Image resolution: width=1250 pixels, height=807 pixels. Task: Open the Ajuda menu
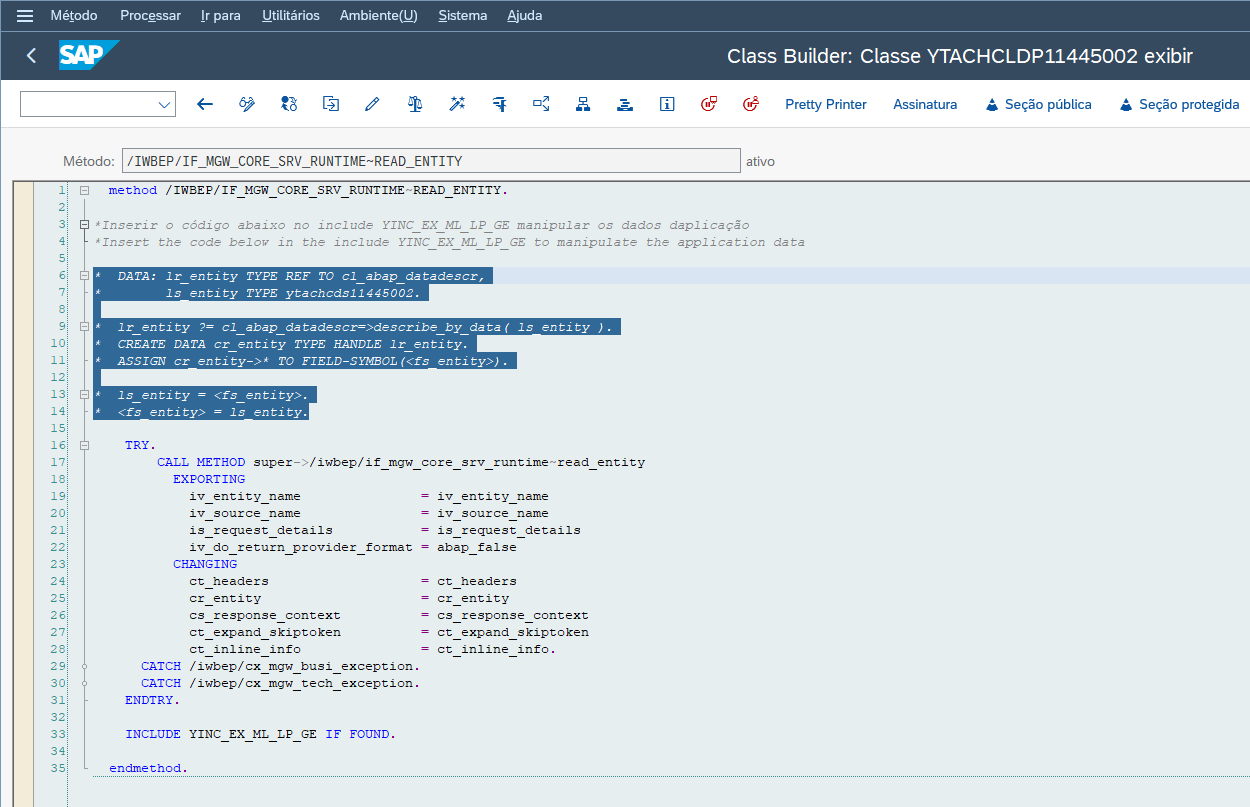coord(525,16)
